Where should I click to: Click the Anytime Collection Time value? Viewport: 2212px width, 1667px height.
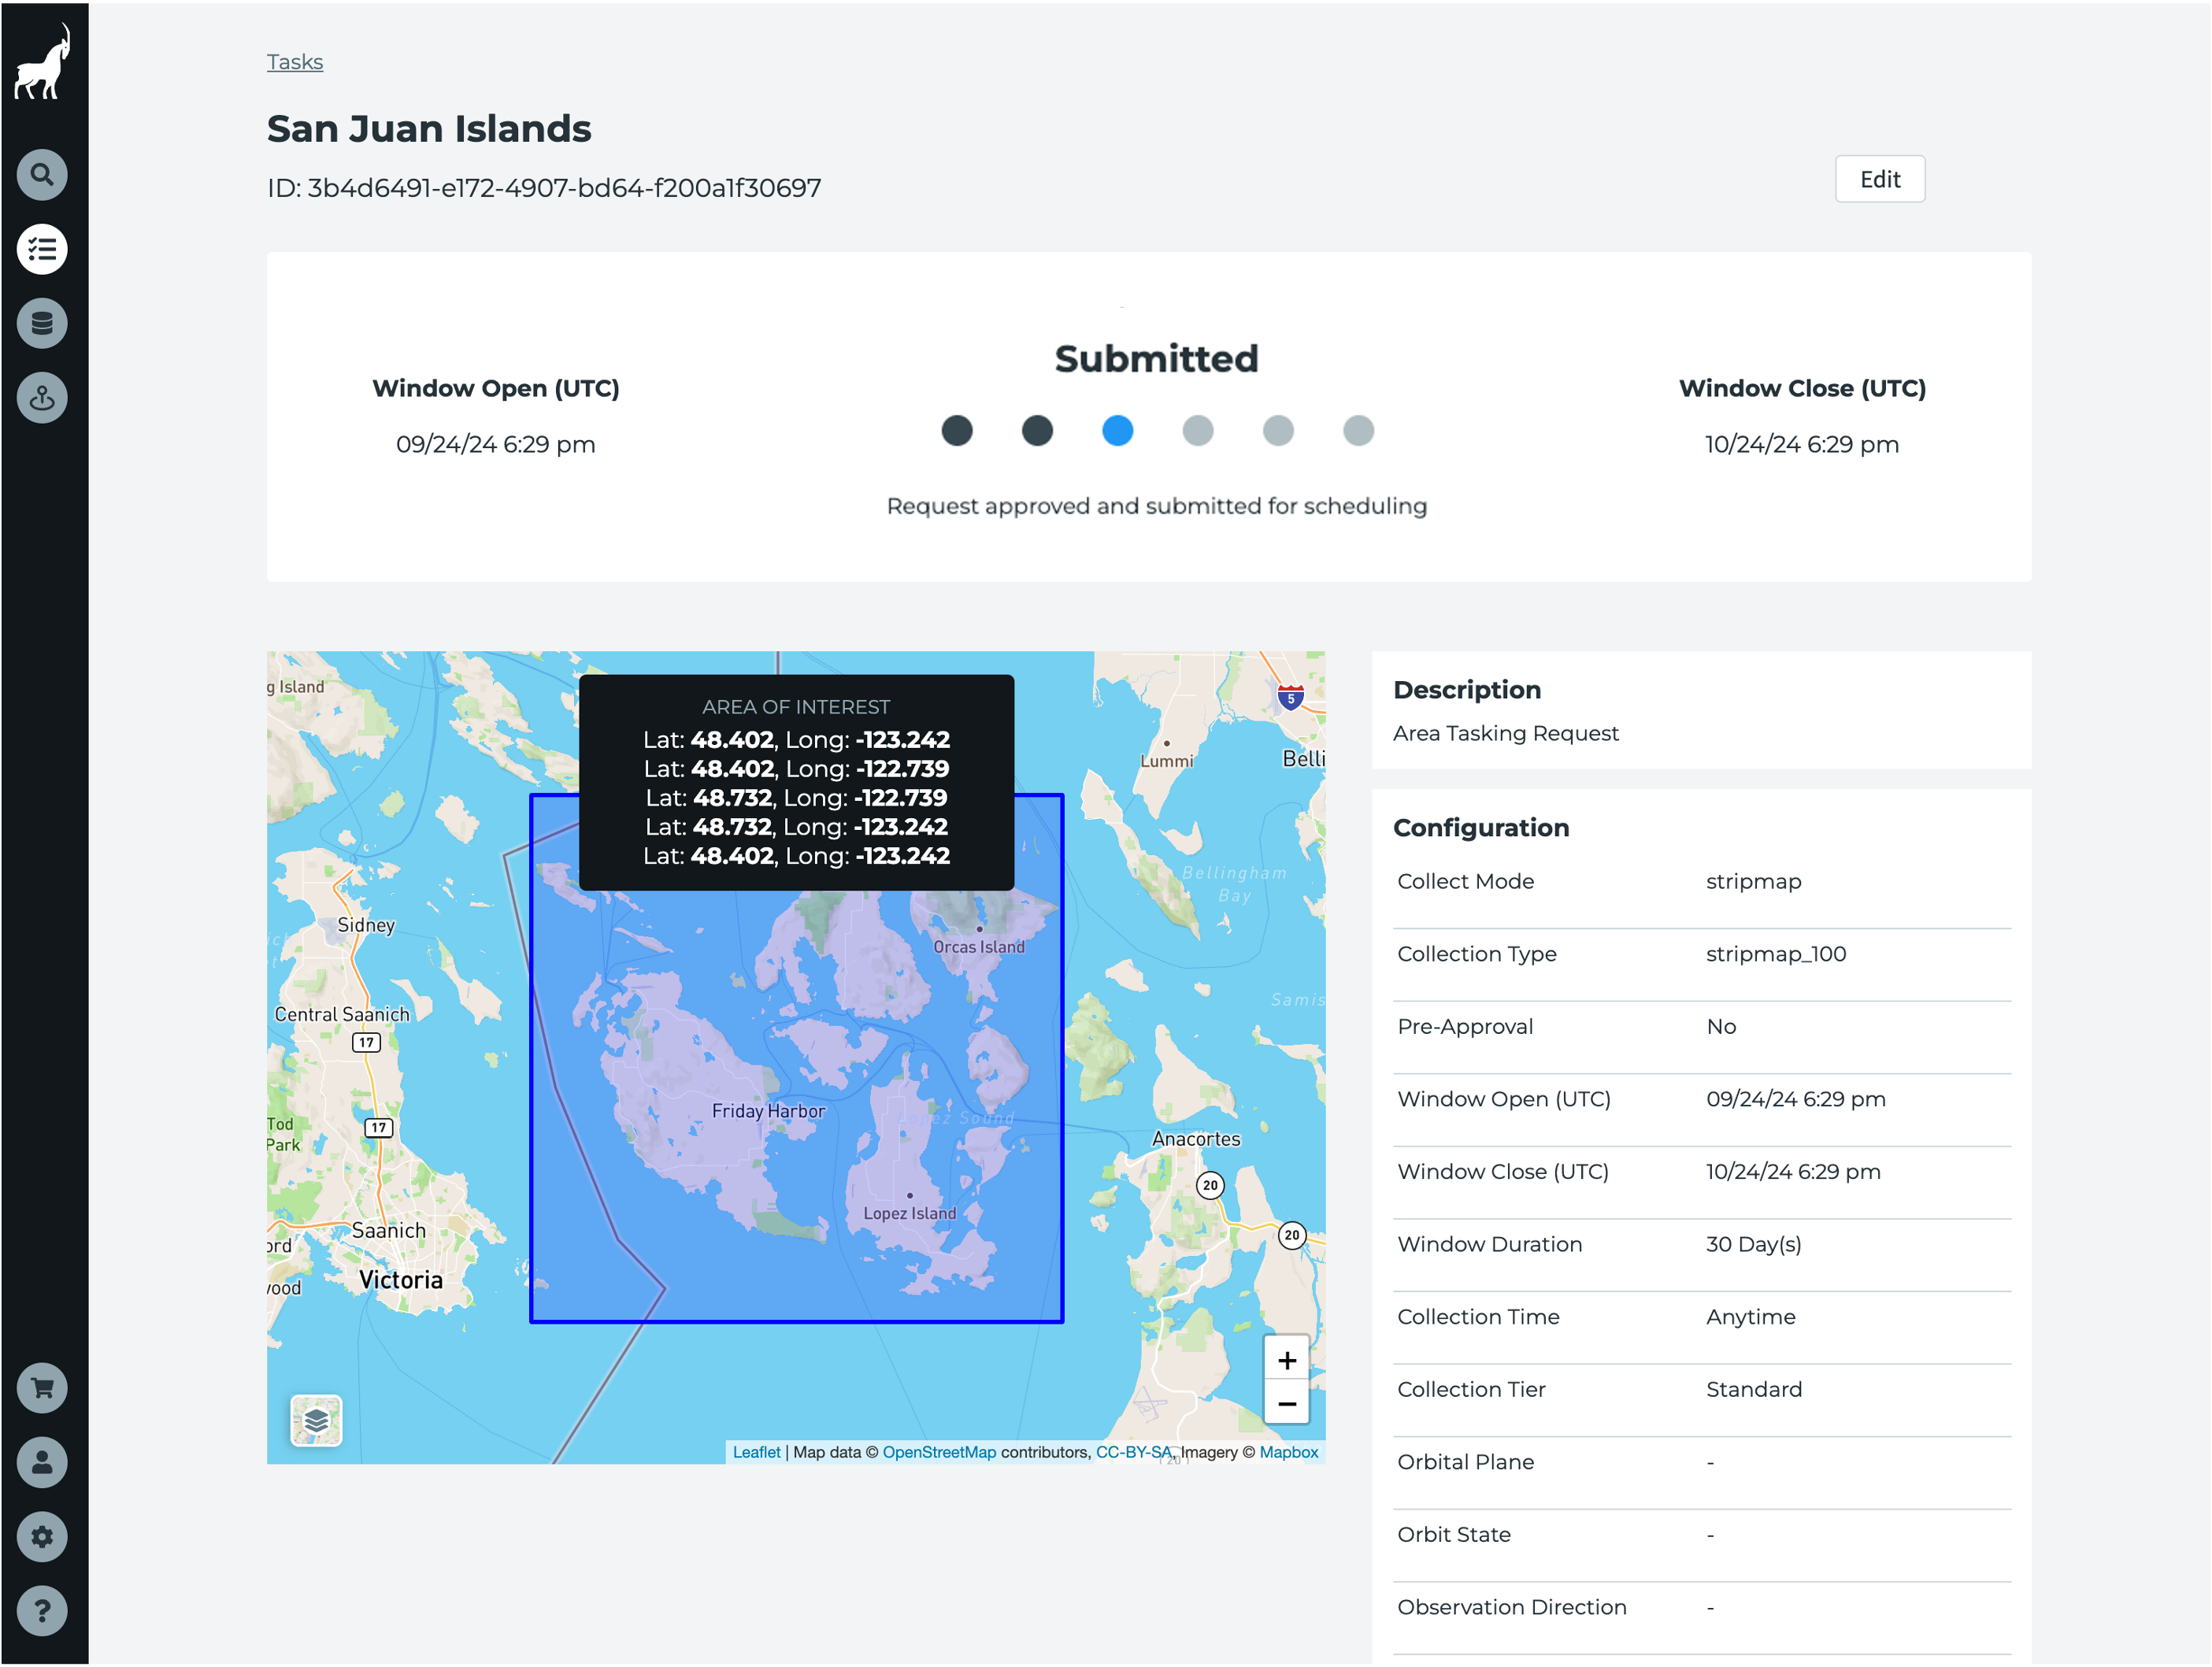pos(1751,1318)
